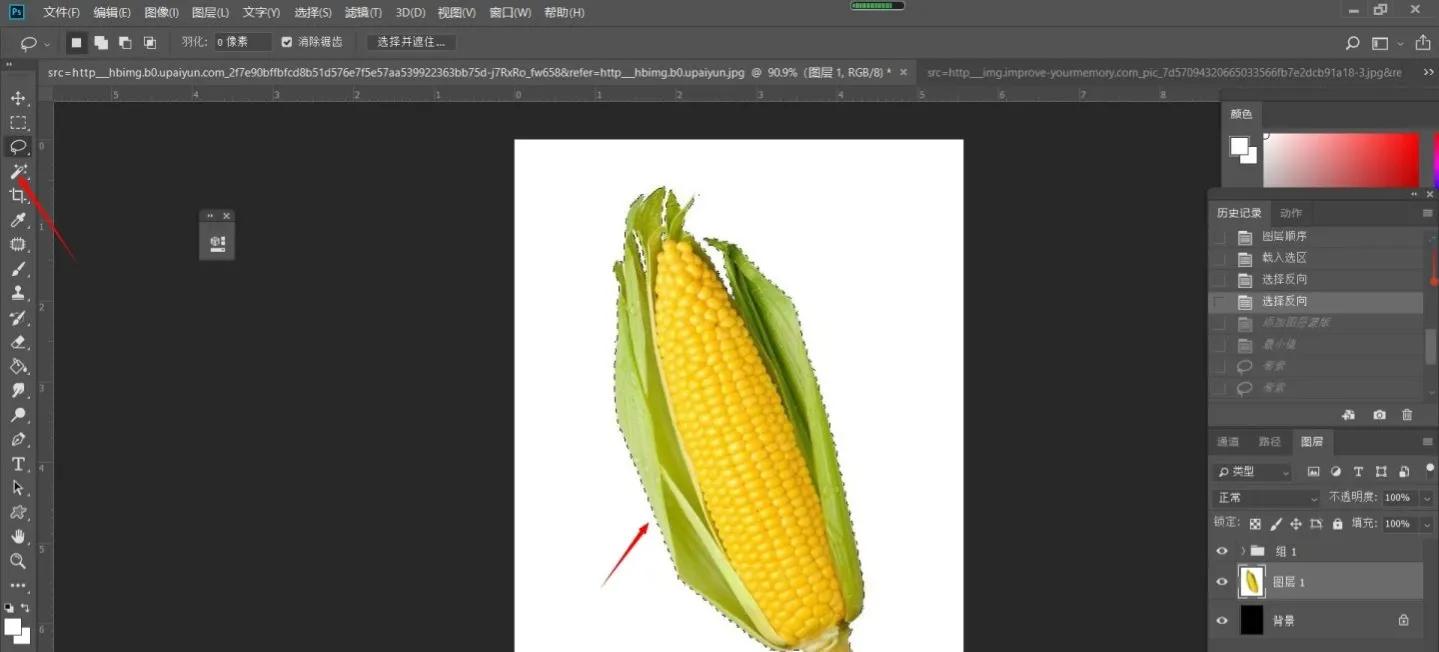Open the search magnifier in top bar
This screenshot has width=1439, height=652.
(1352, 43)
